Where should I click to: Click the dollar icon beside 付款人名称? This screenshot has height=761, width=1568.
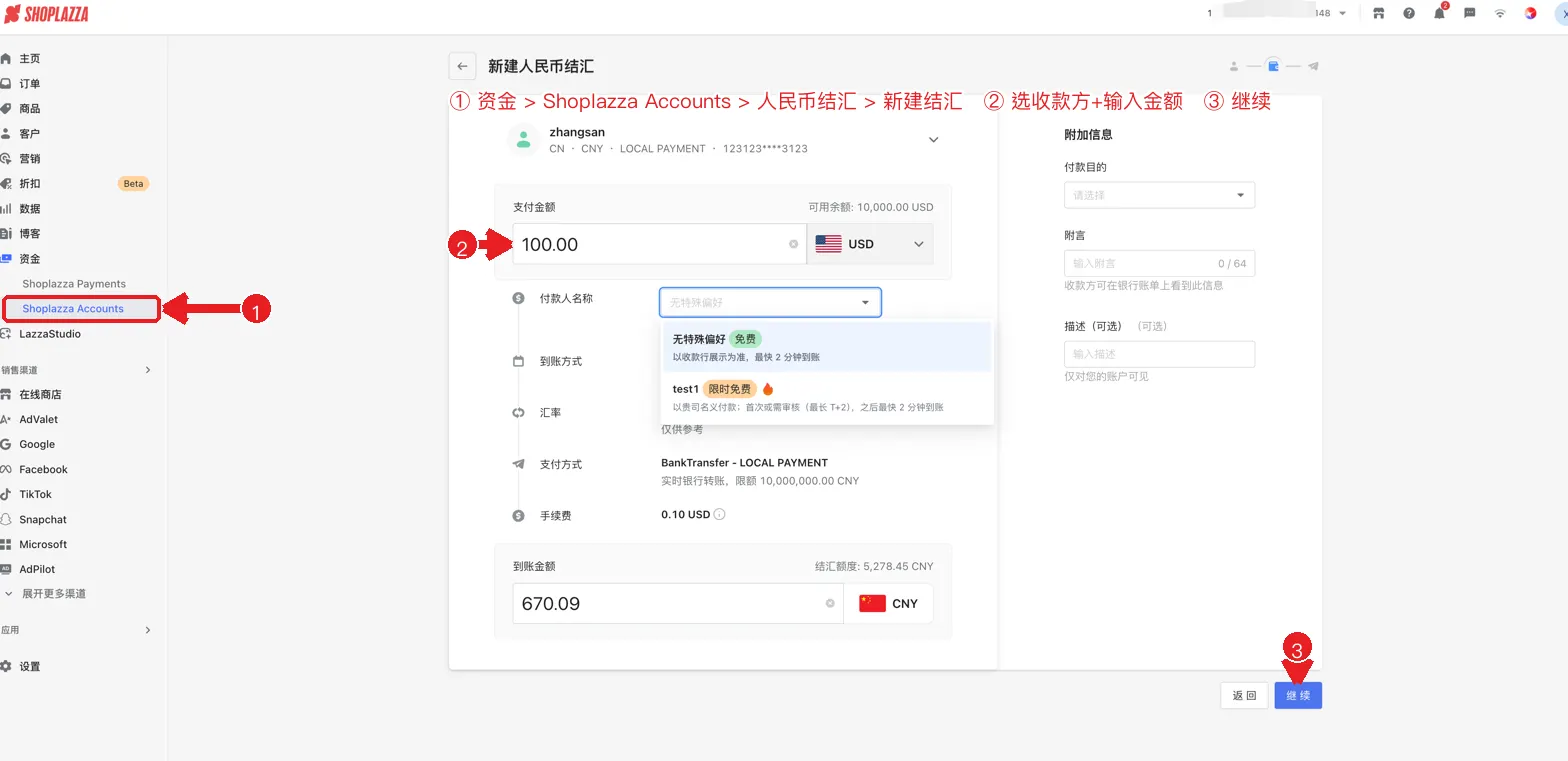518,298
